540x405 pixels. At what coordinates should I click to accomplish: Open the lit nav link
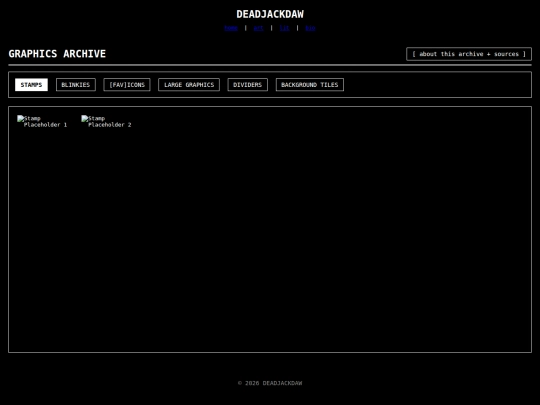coord(284,28)
